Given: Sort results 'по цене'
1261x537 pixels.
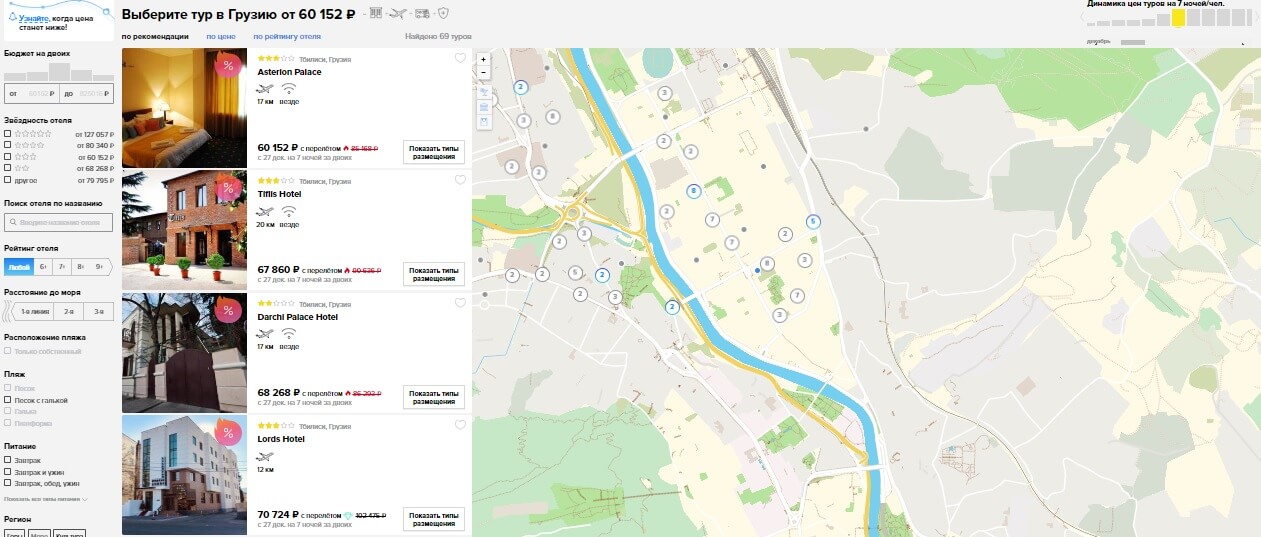Looking at the screenshot, I should tap(220, 36).
